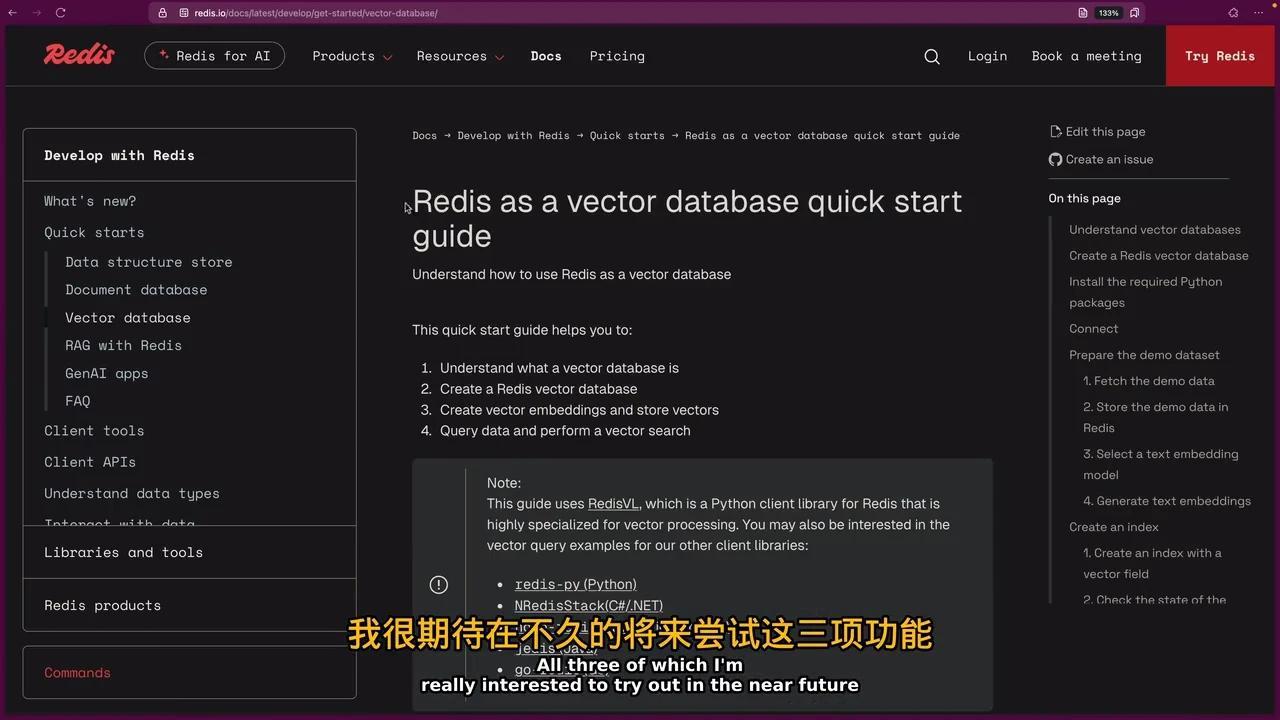Click the 133% zoom level indicator
The width and height of the screenshot is (1280, 720).
coord(1108,13)
